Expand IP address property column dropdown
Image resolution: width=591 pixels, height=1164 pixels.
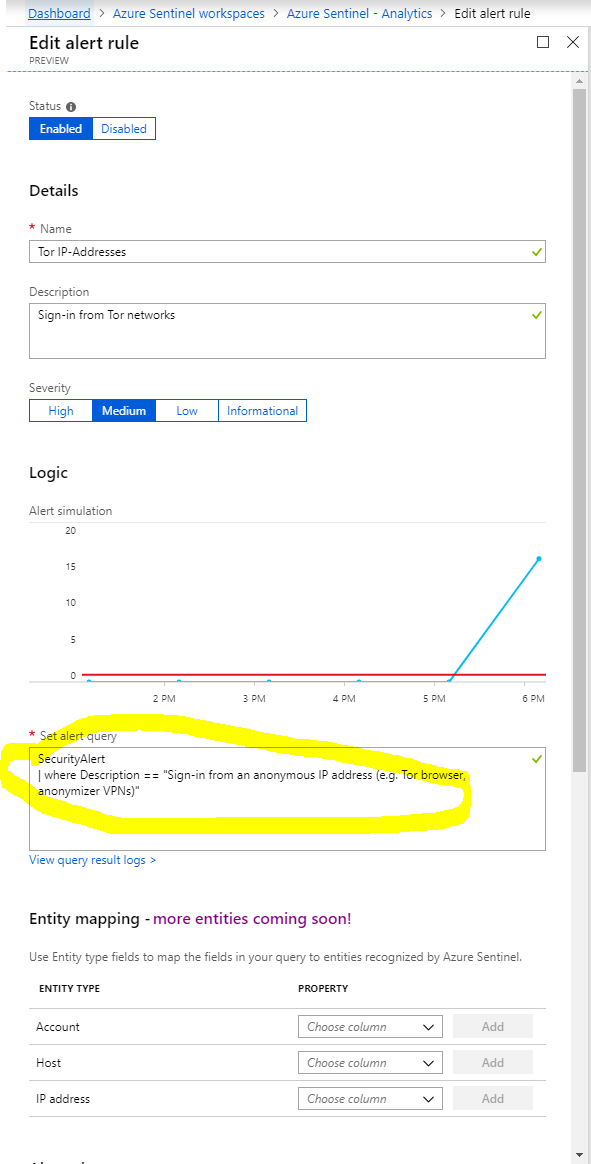pyautogui.click(x=370, y=1098)
